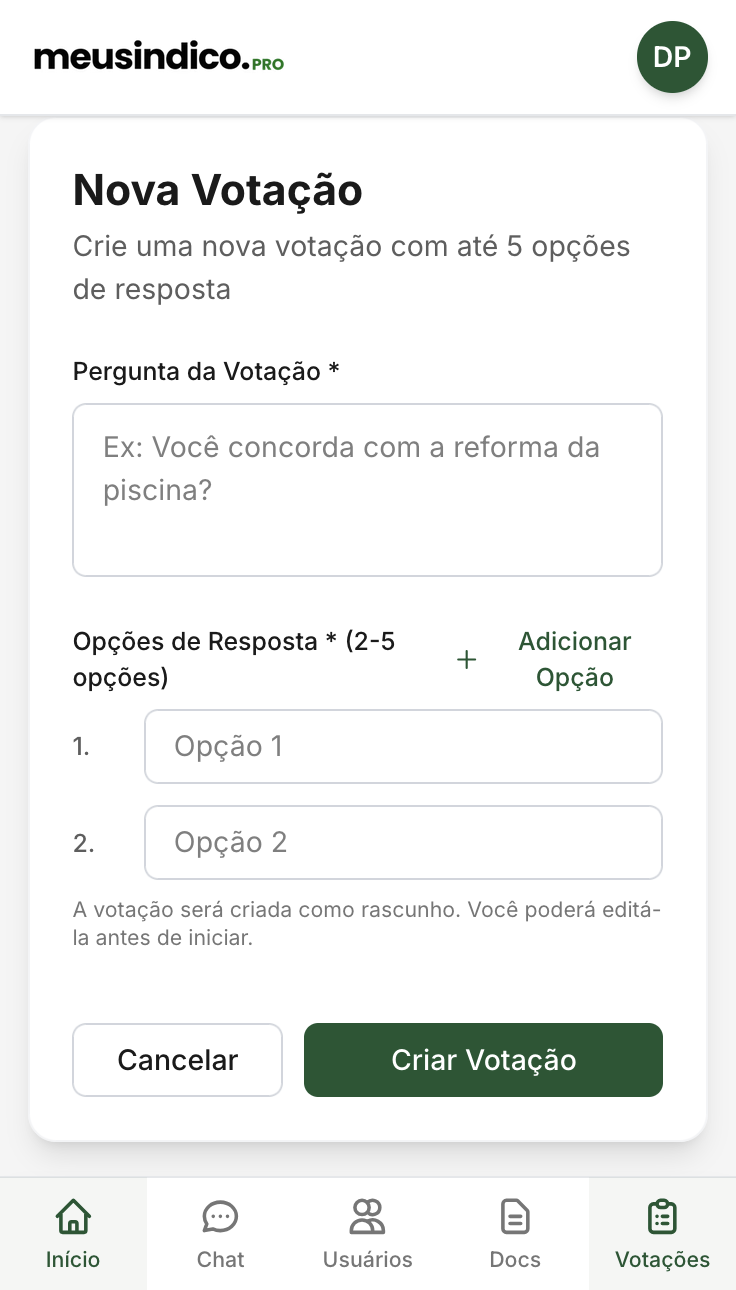Click the meusindico.PRO logo
The height and width of the screenshot is (1290, 736).
pyautogui.click(x=157, y=57)
